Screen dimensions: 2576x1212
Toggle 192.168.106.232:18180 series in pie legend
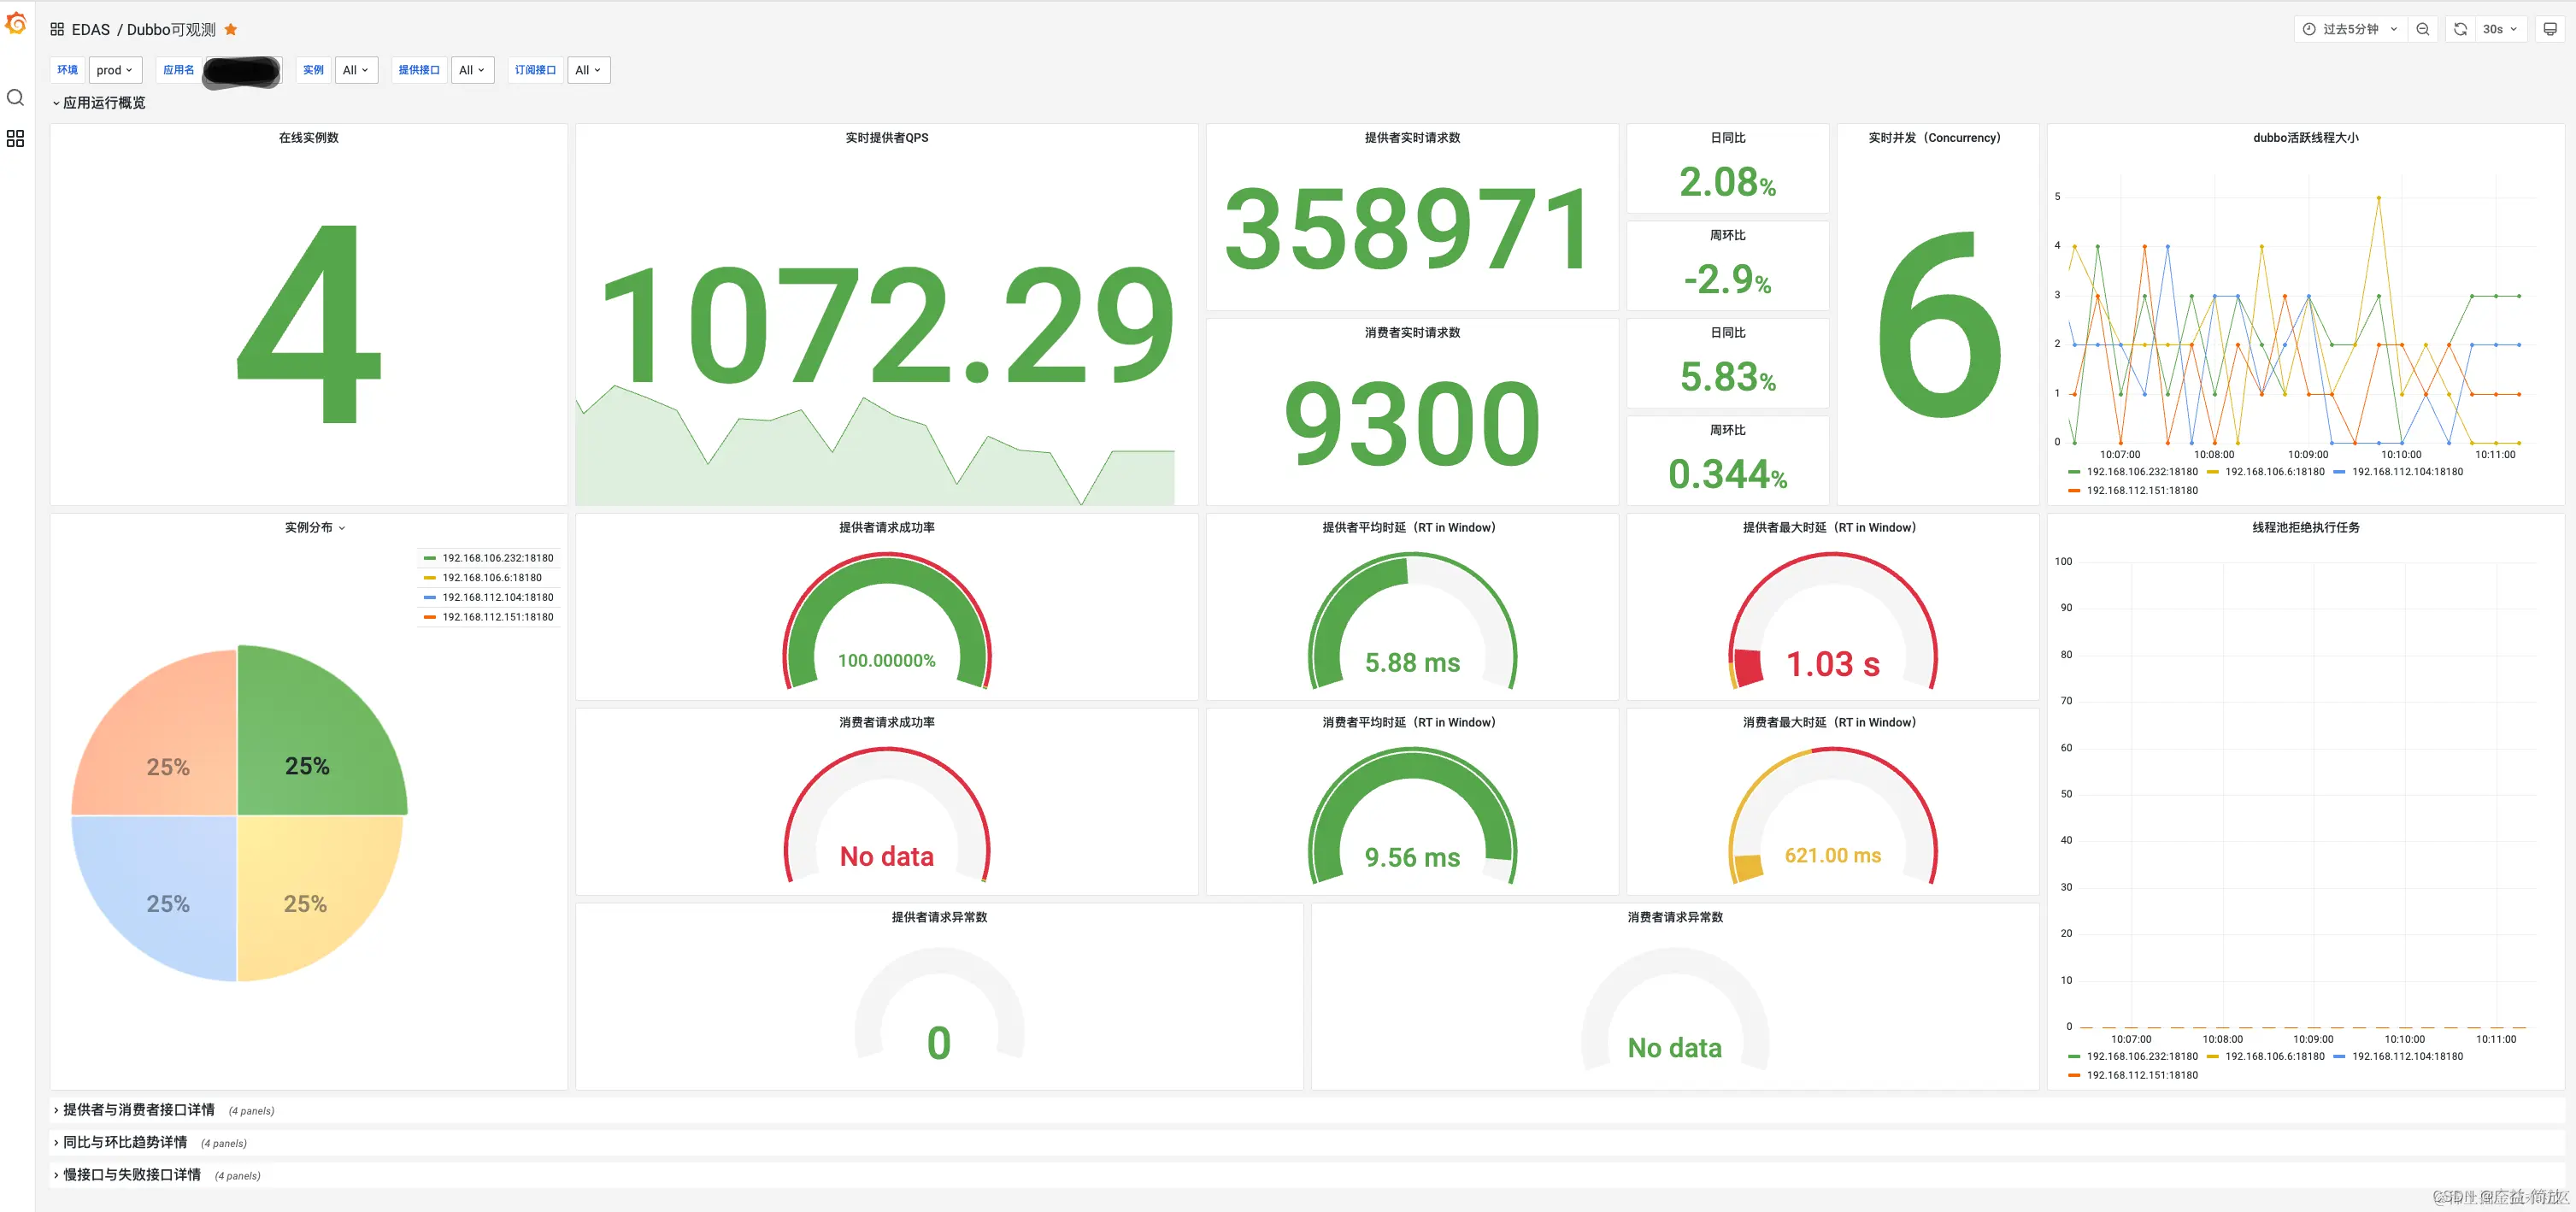(x=497, y=558)
